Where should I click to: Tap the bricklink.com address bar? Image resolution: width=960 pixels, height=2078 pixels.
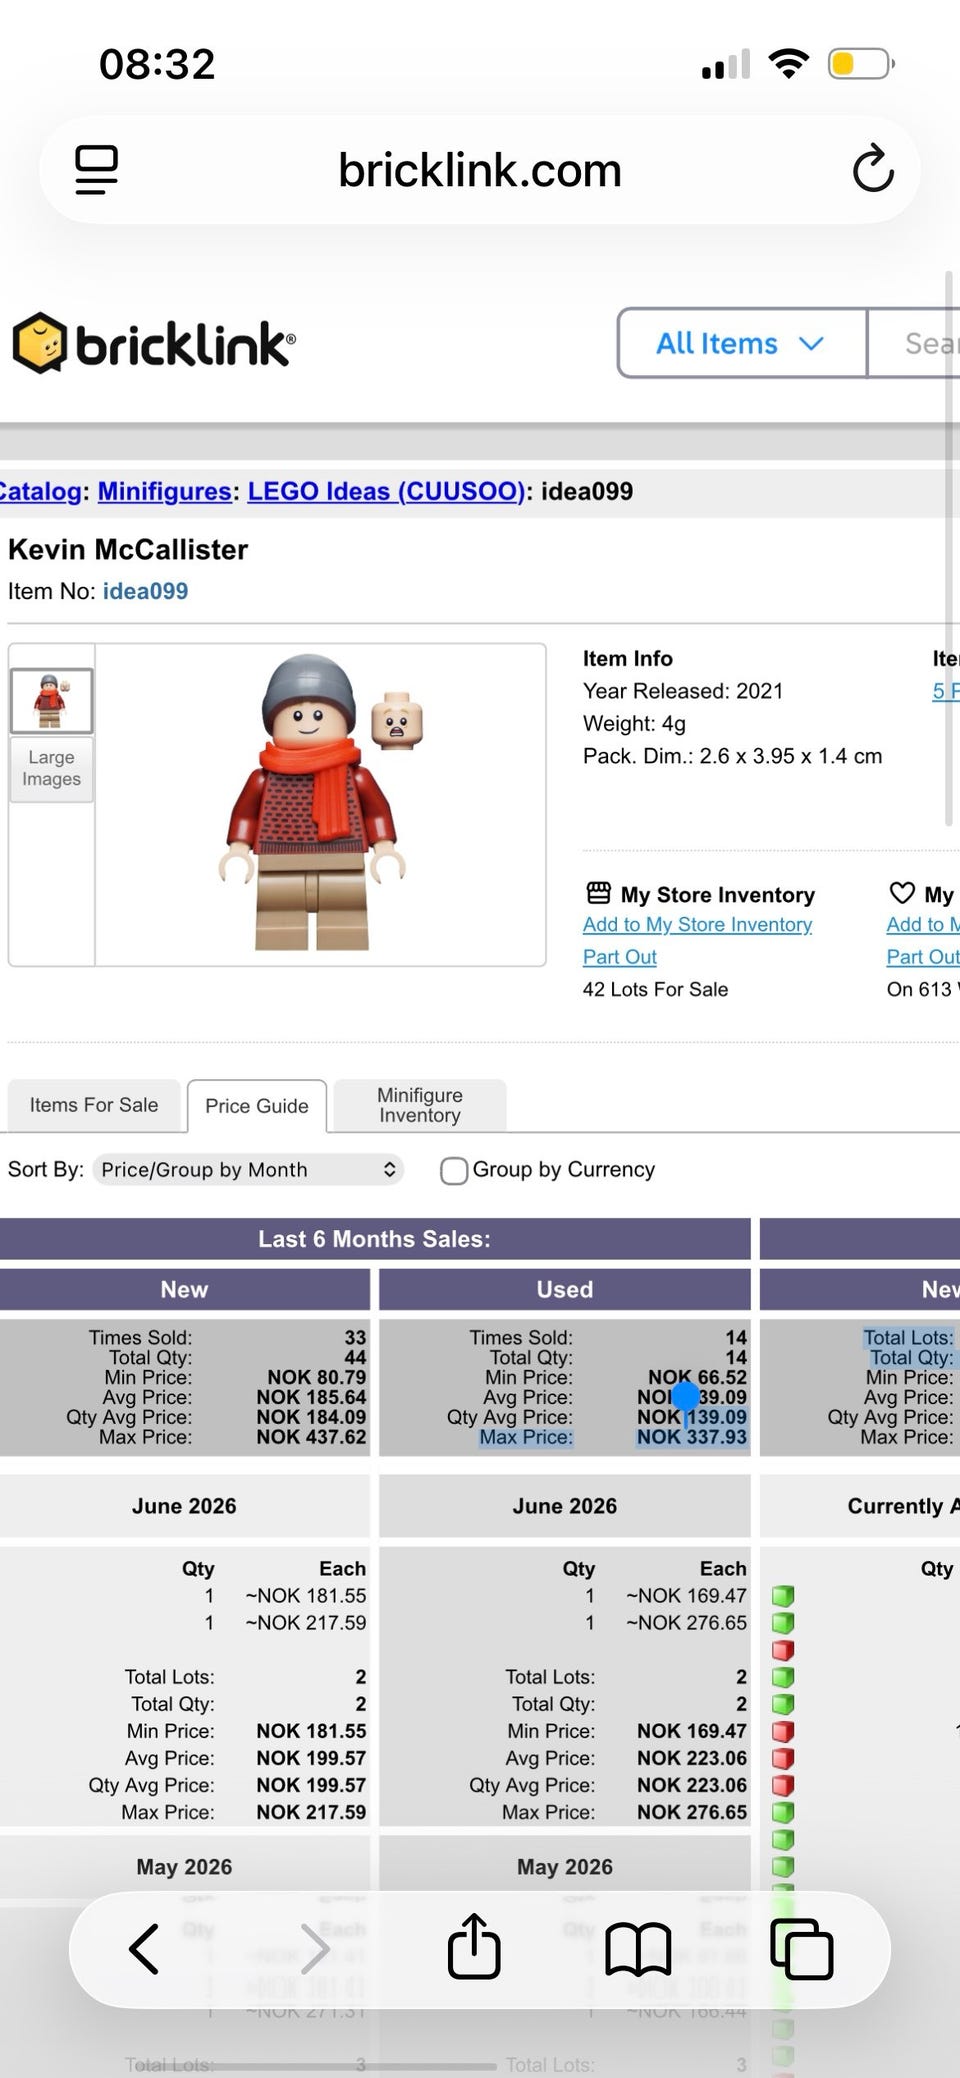point(480,170)
